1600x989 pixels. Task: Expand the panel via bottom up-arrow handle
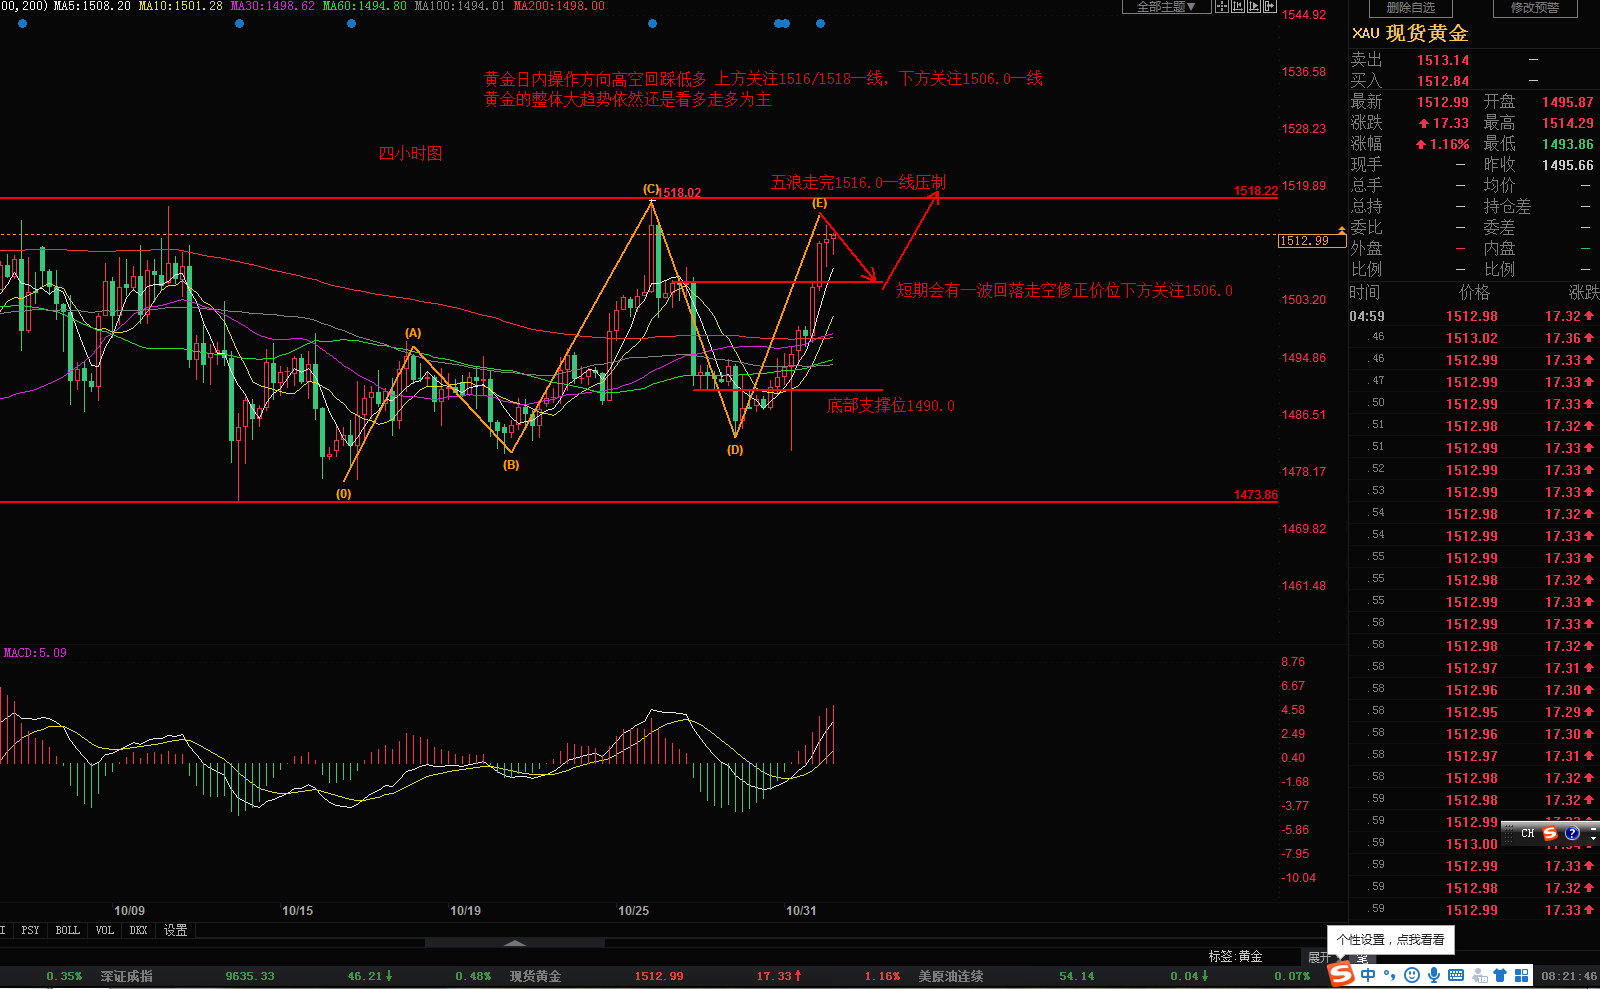tap(515, 943)
